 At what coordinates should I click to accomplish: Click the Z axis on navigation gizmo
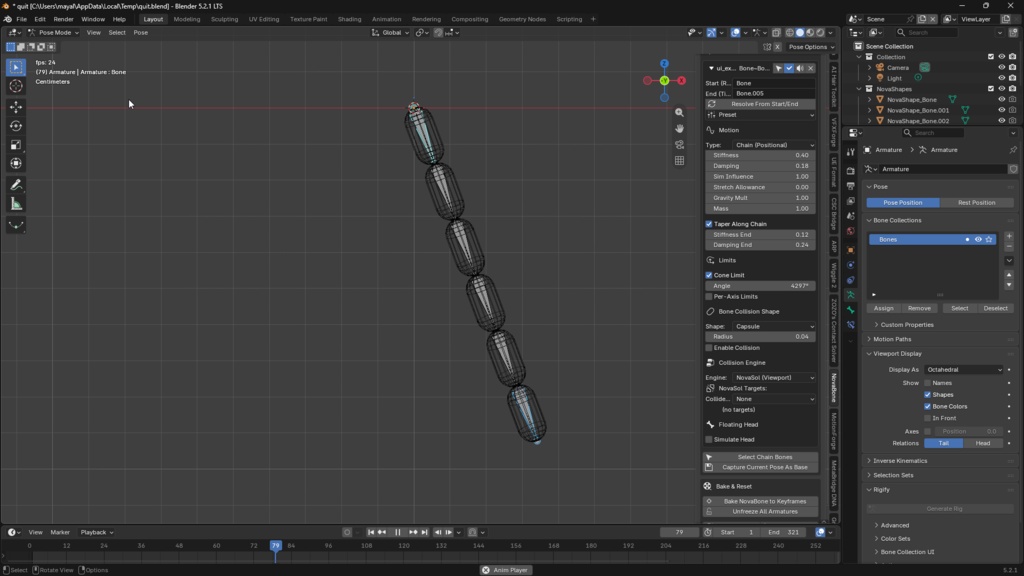(664, 64)
